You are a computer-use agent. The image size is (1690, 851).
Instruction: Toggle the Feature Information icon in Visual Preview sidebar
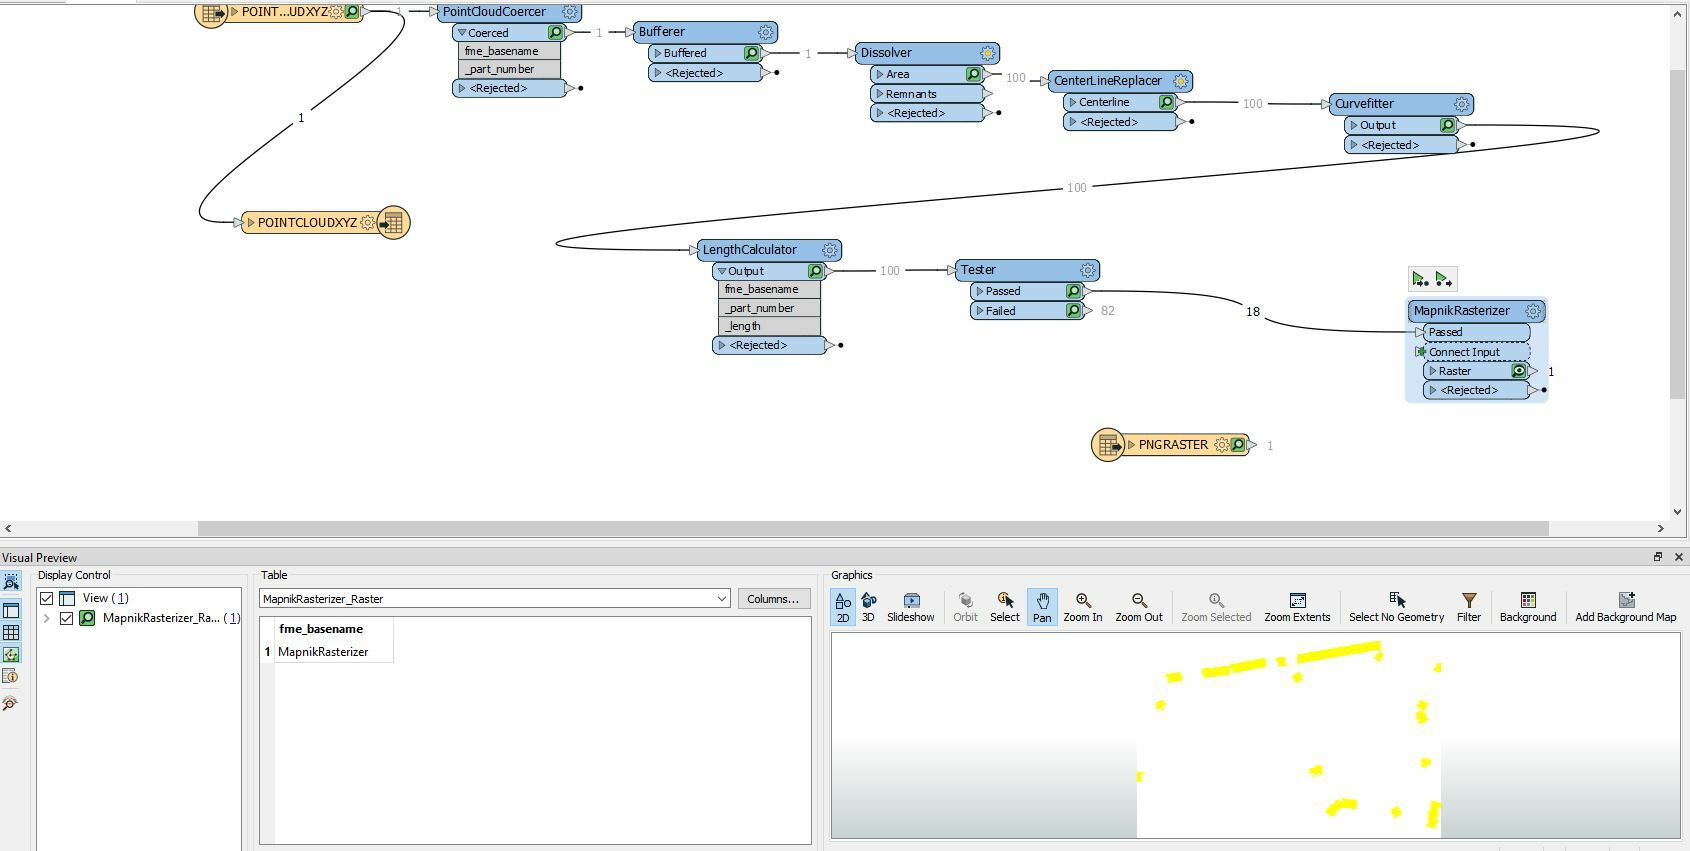click(11, 677)
